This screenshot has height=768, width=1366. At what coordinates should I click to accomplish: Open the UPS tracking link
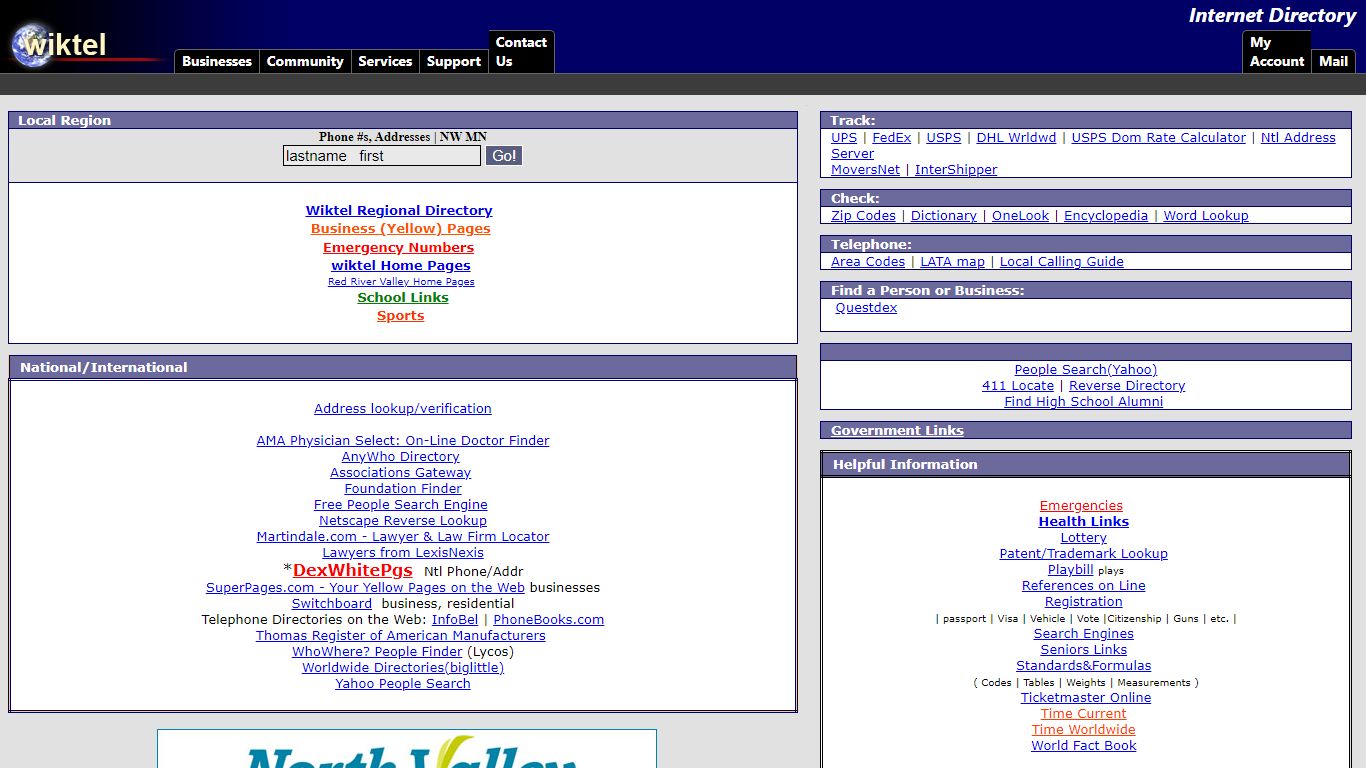coord(844,138)
